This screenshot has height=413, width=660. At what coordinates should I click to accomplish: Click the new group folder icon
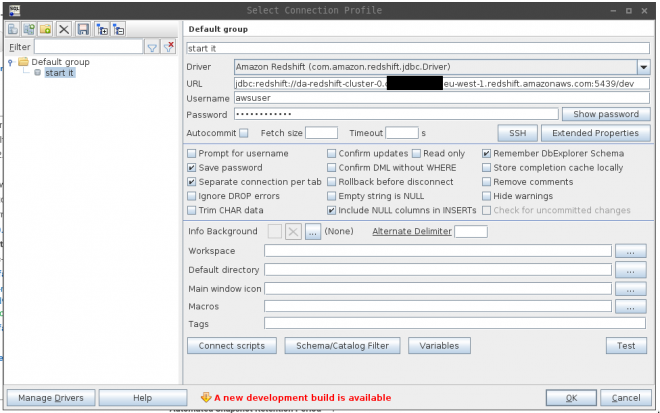(x=47, y=29)
